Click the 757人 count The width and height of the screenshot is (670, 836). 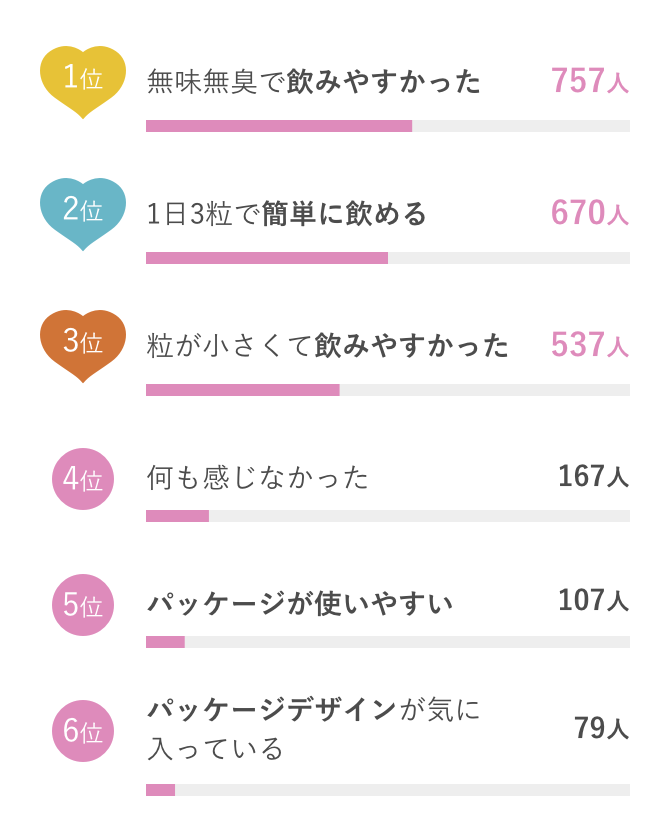[590, 81]
